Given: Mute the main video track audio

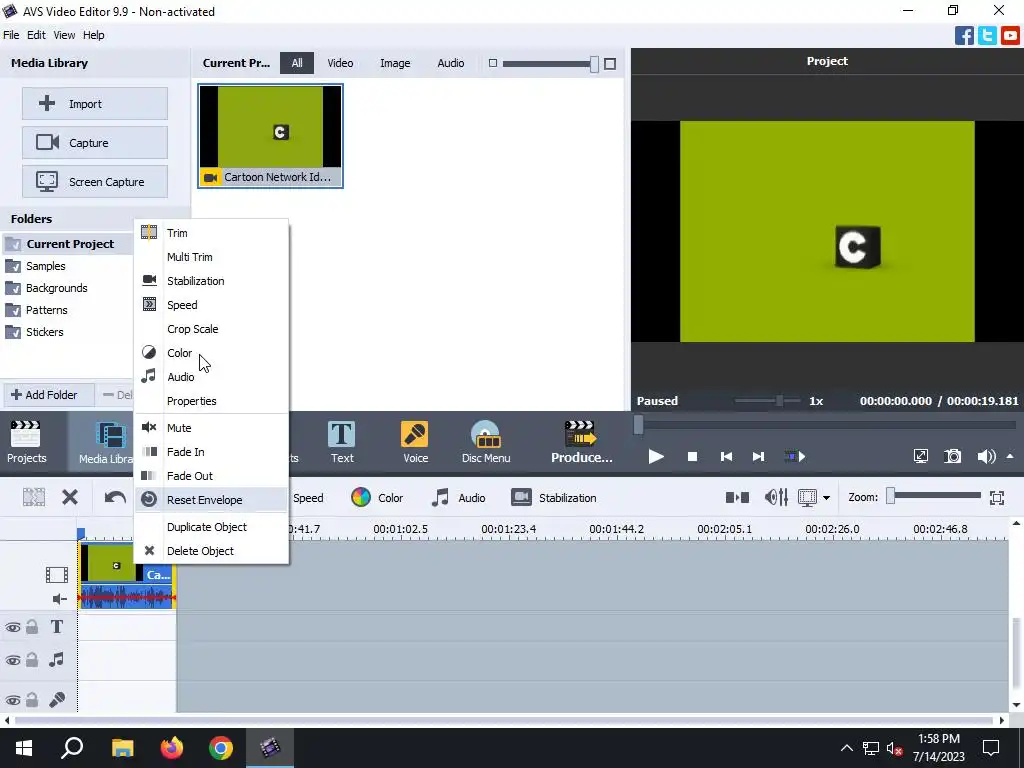Looking at the screenshot, I should [59, 599].
